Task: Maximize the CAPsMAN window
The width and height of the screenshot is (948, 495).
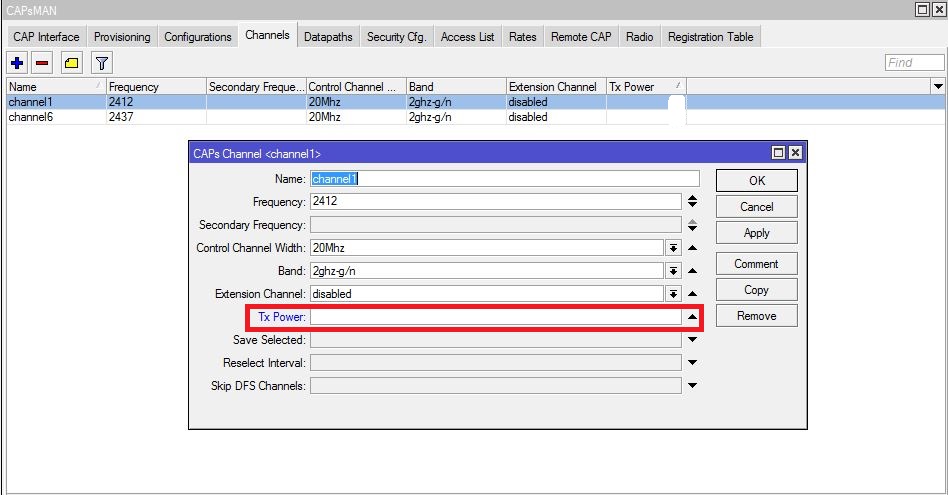Action: (922, 9)
